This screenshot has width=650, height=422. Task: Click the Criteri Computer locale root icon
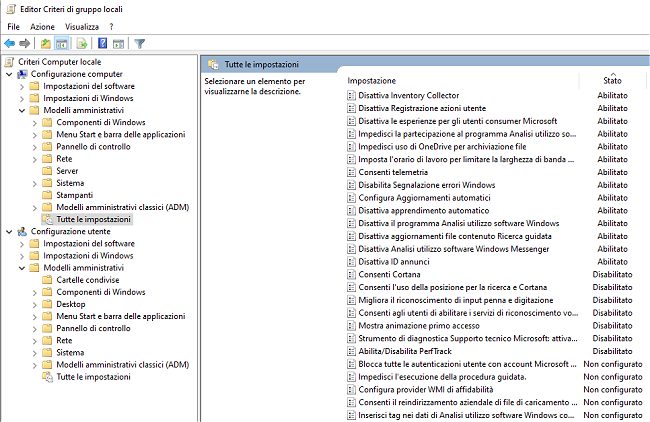(9, 62)
